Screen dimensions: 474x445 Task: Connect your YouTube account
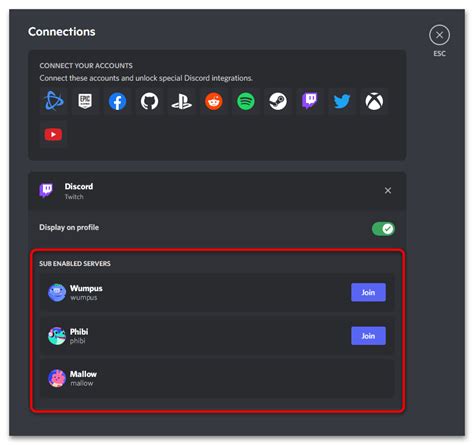53,134
